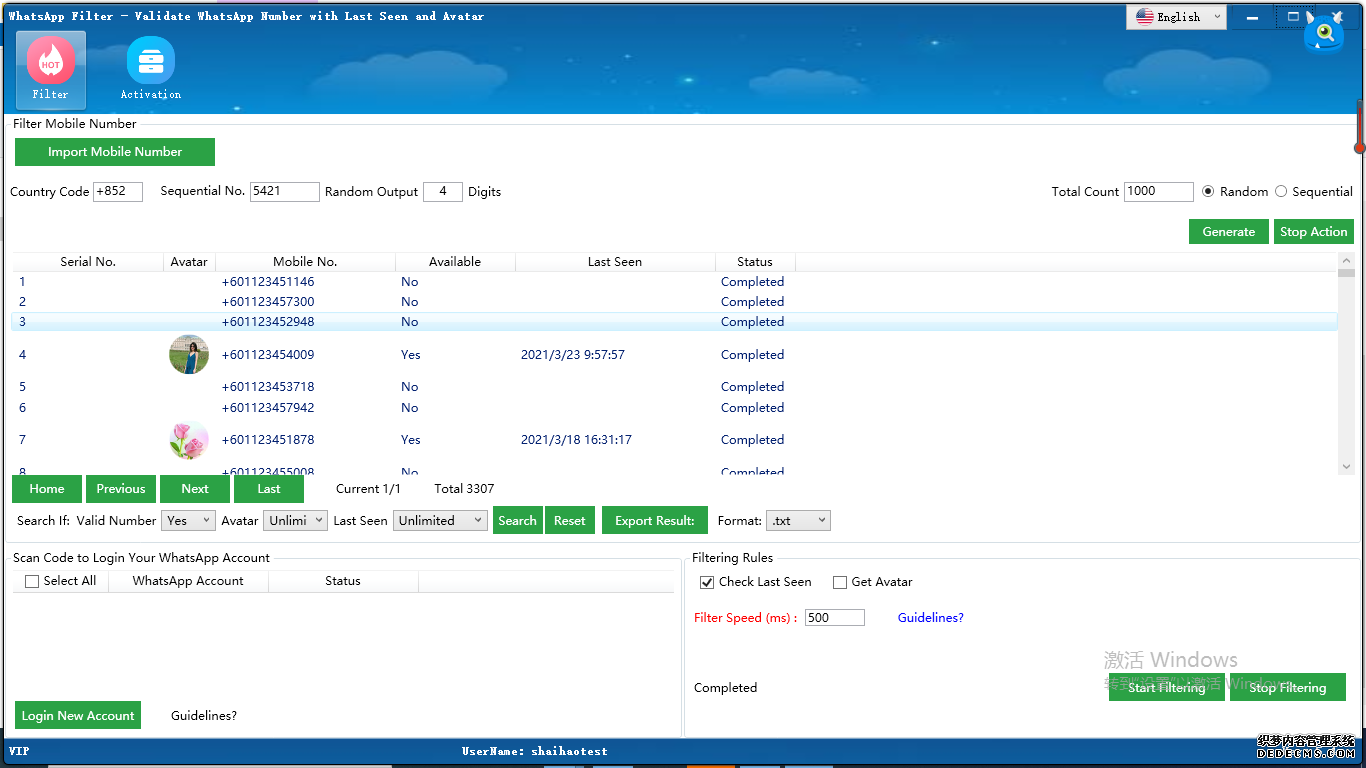
Task: Expand the Valid Number dropdown
Action: pyautogui.click(x=189, y=521)
